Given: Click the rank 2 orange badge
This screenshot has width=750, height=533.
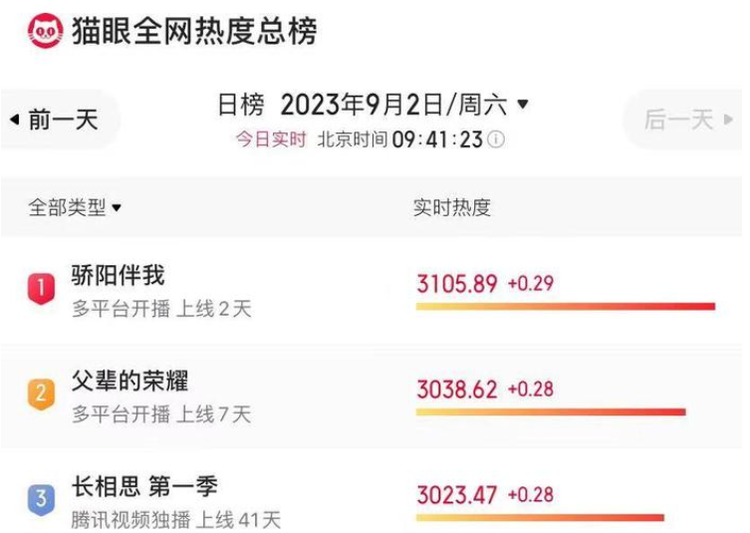Looking at the screenshot, I should (41, 394).
